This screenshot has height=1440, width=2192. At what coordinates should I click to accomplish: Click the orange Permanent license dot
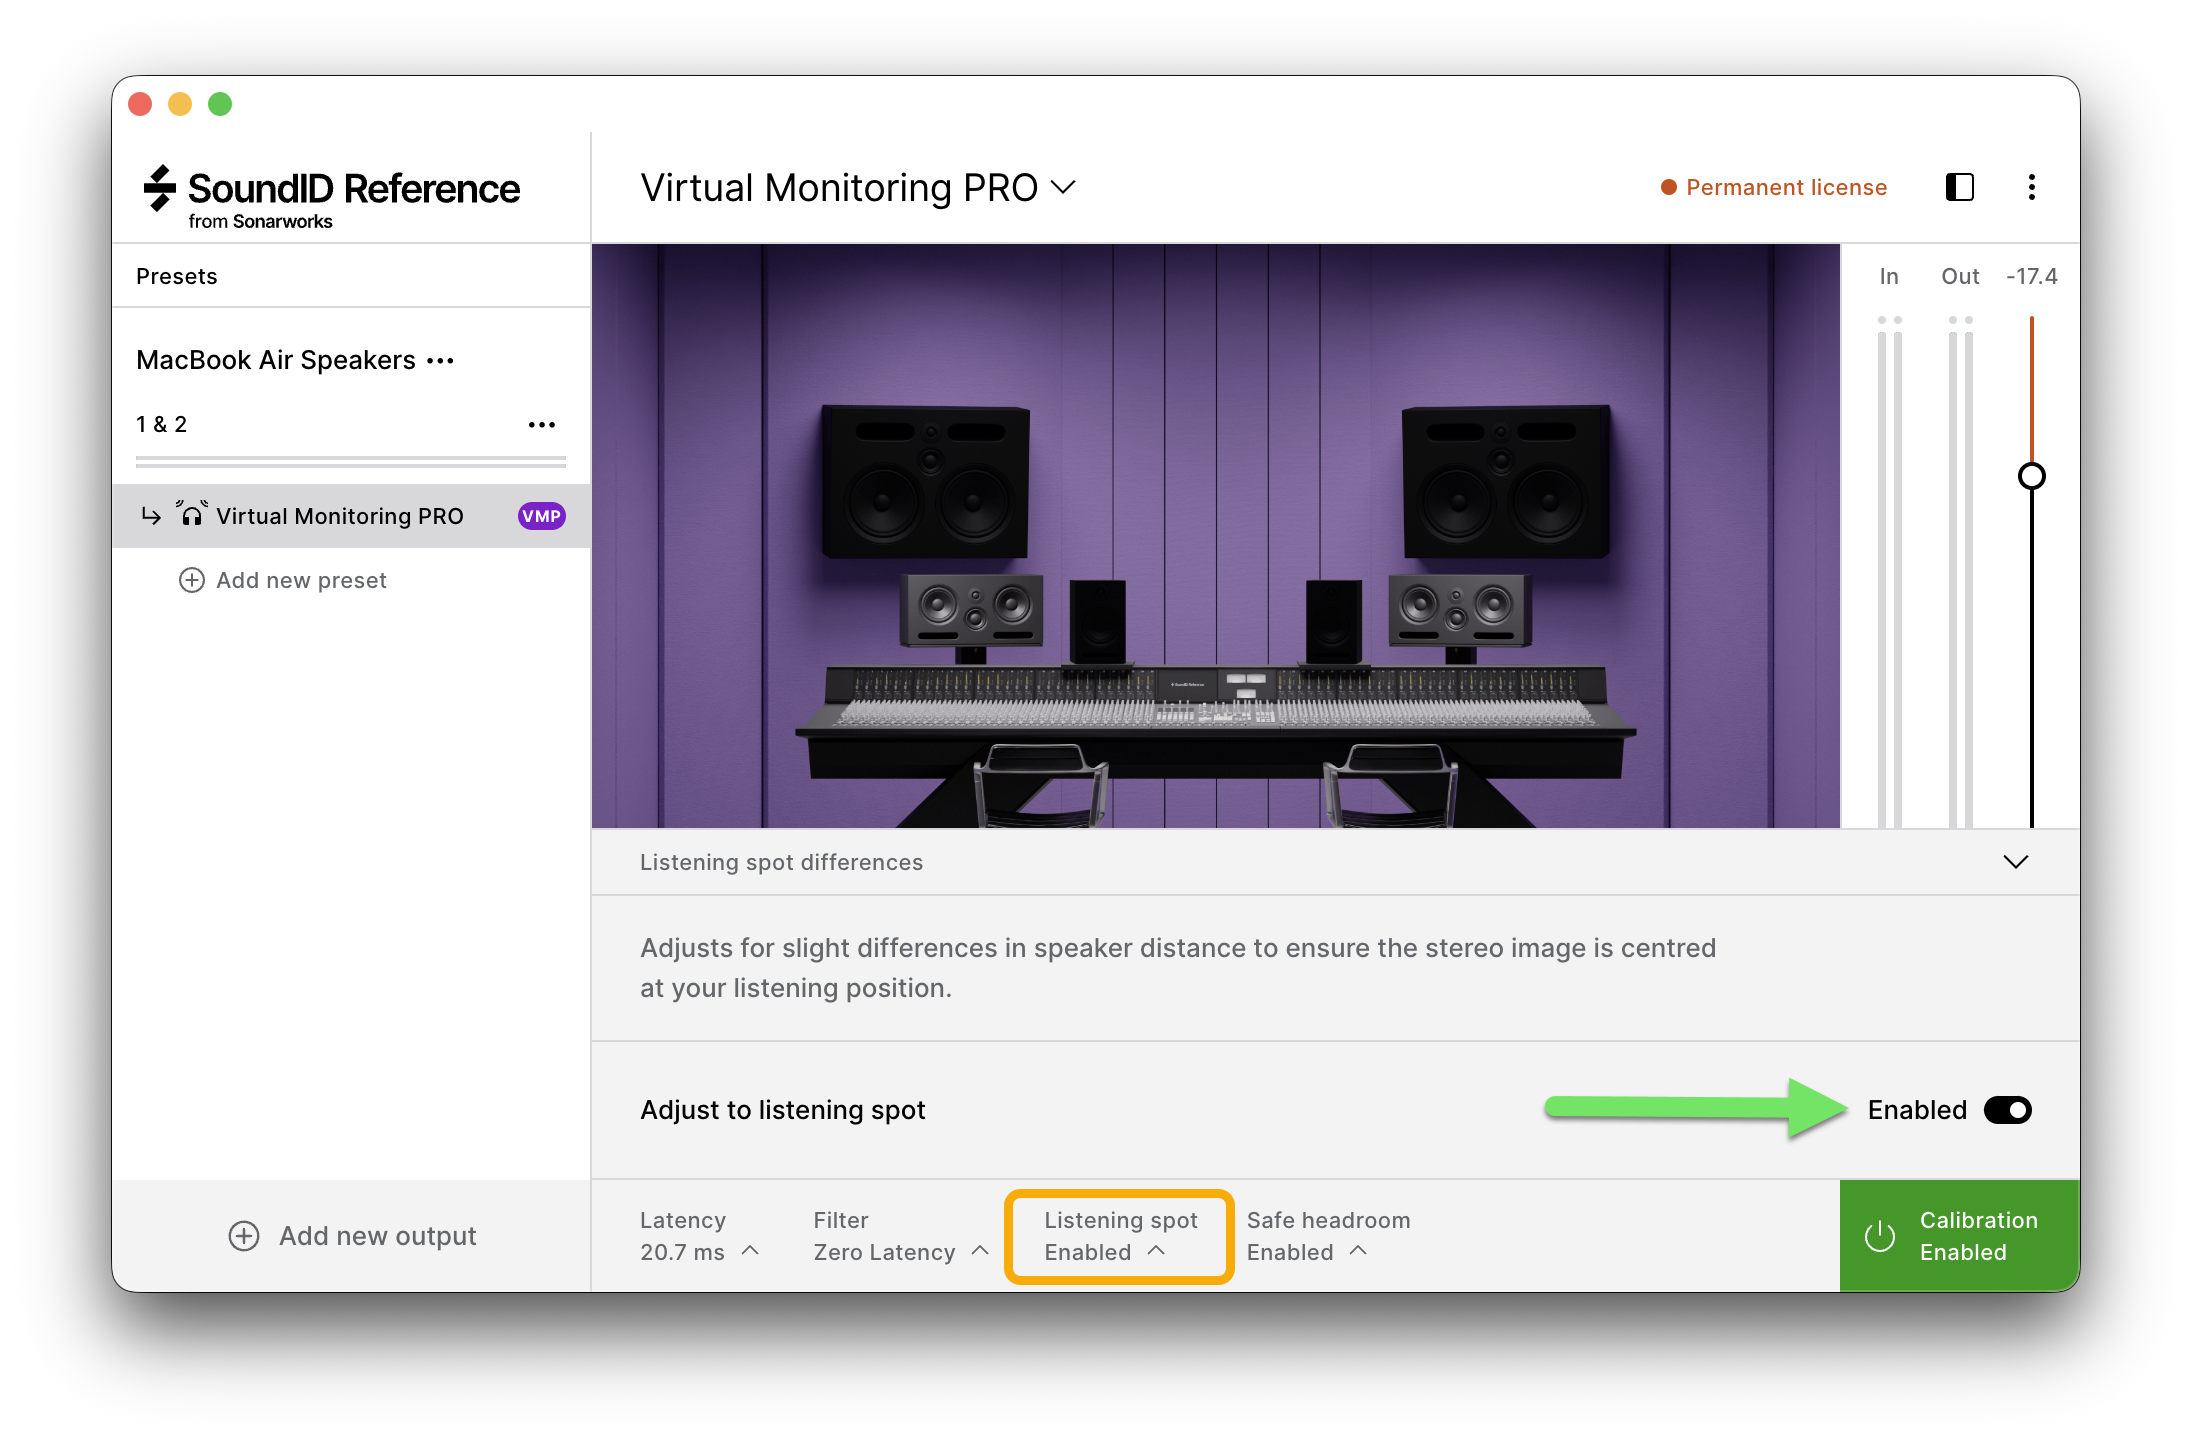click(x=1668, y=188)
